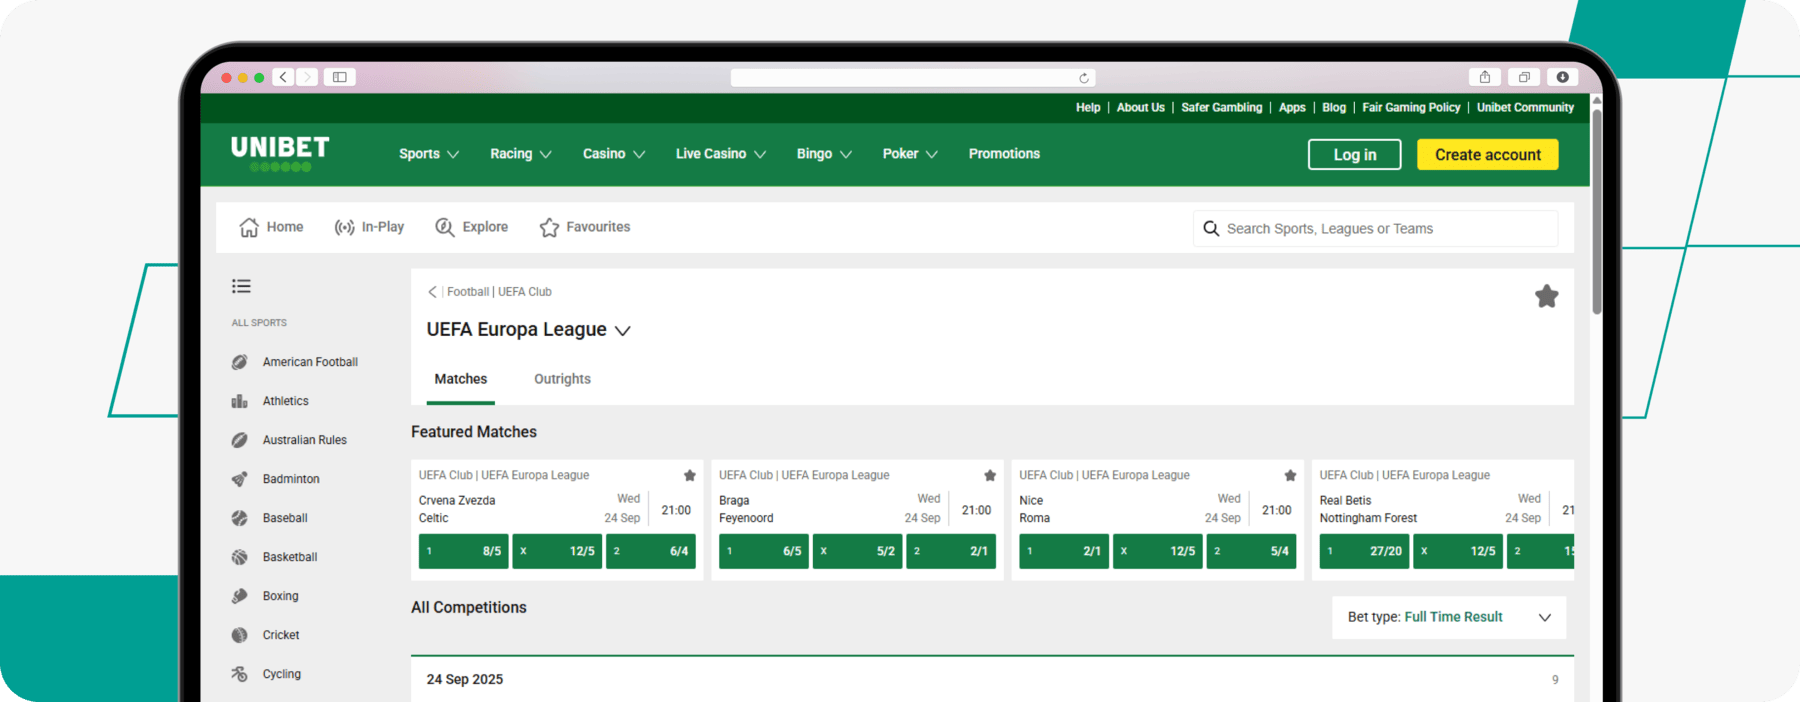Expand the Racing menu
Screen dimensions: 1800x702
(x=521, y=154)
